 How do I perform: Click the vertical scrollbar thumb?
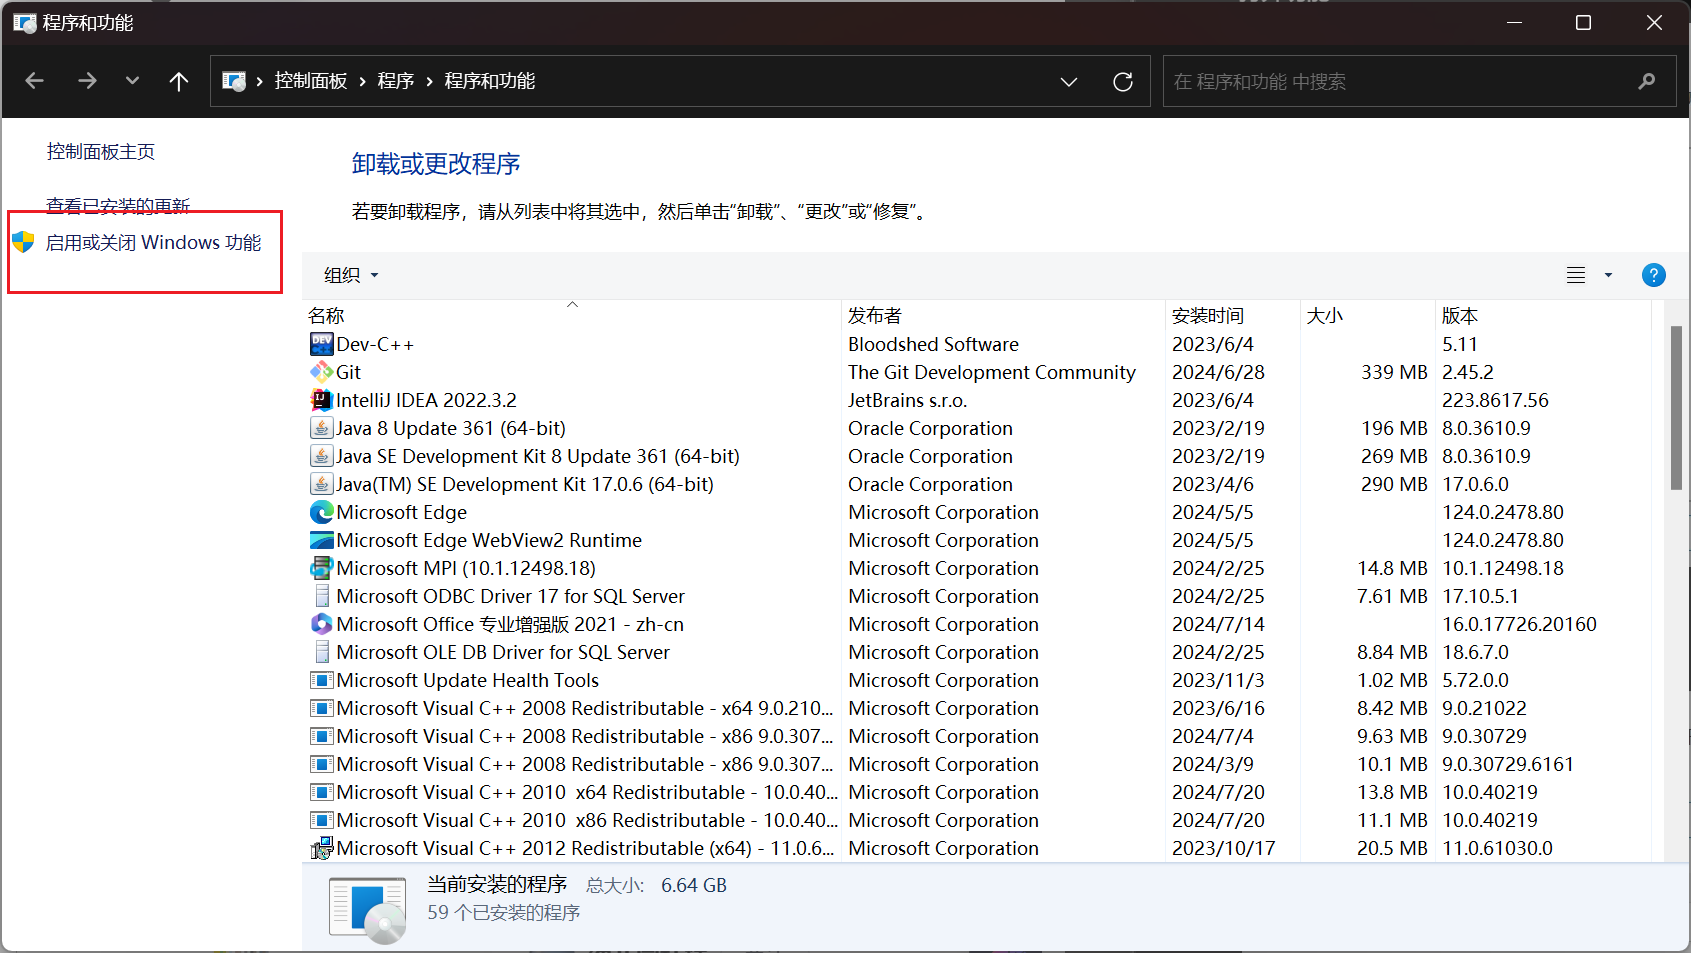click(1676, 408)
